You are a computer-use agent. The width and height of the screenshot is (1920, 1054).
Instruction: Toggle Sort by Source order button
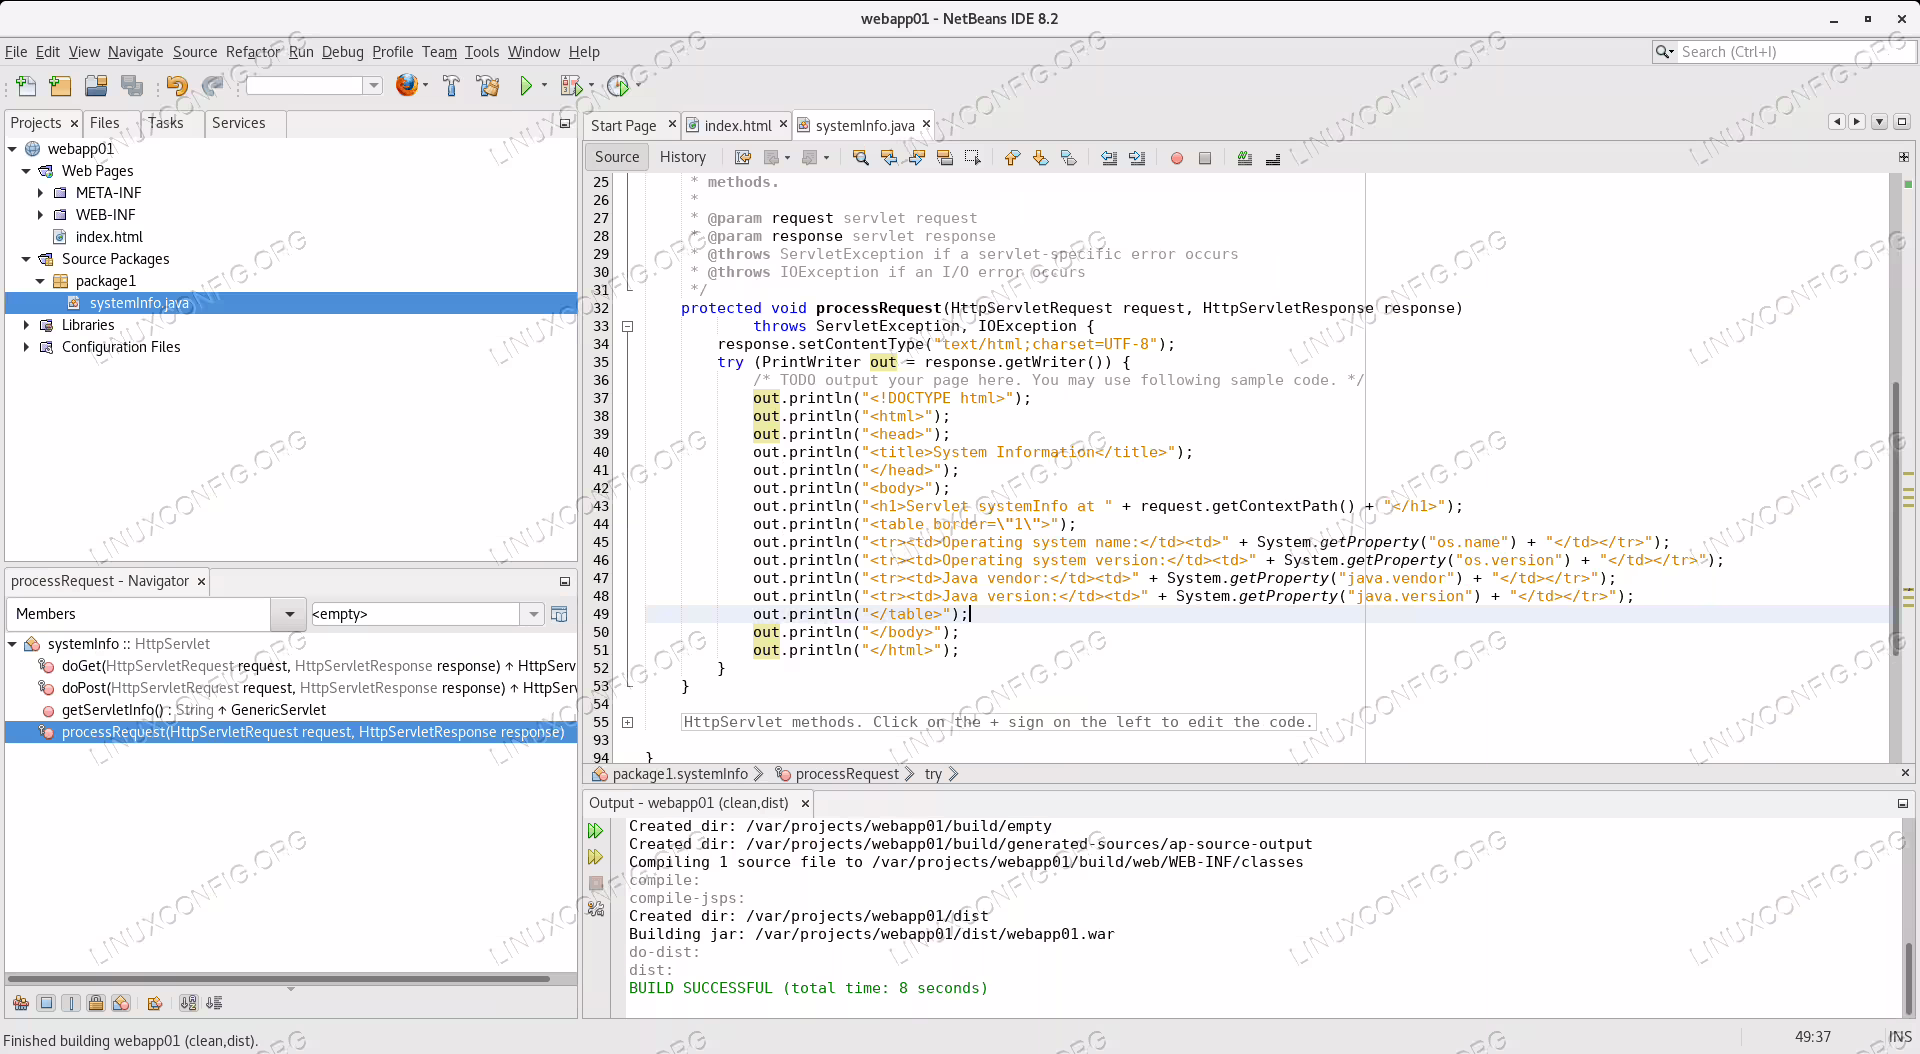point(214,1003)
